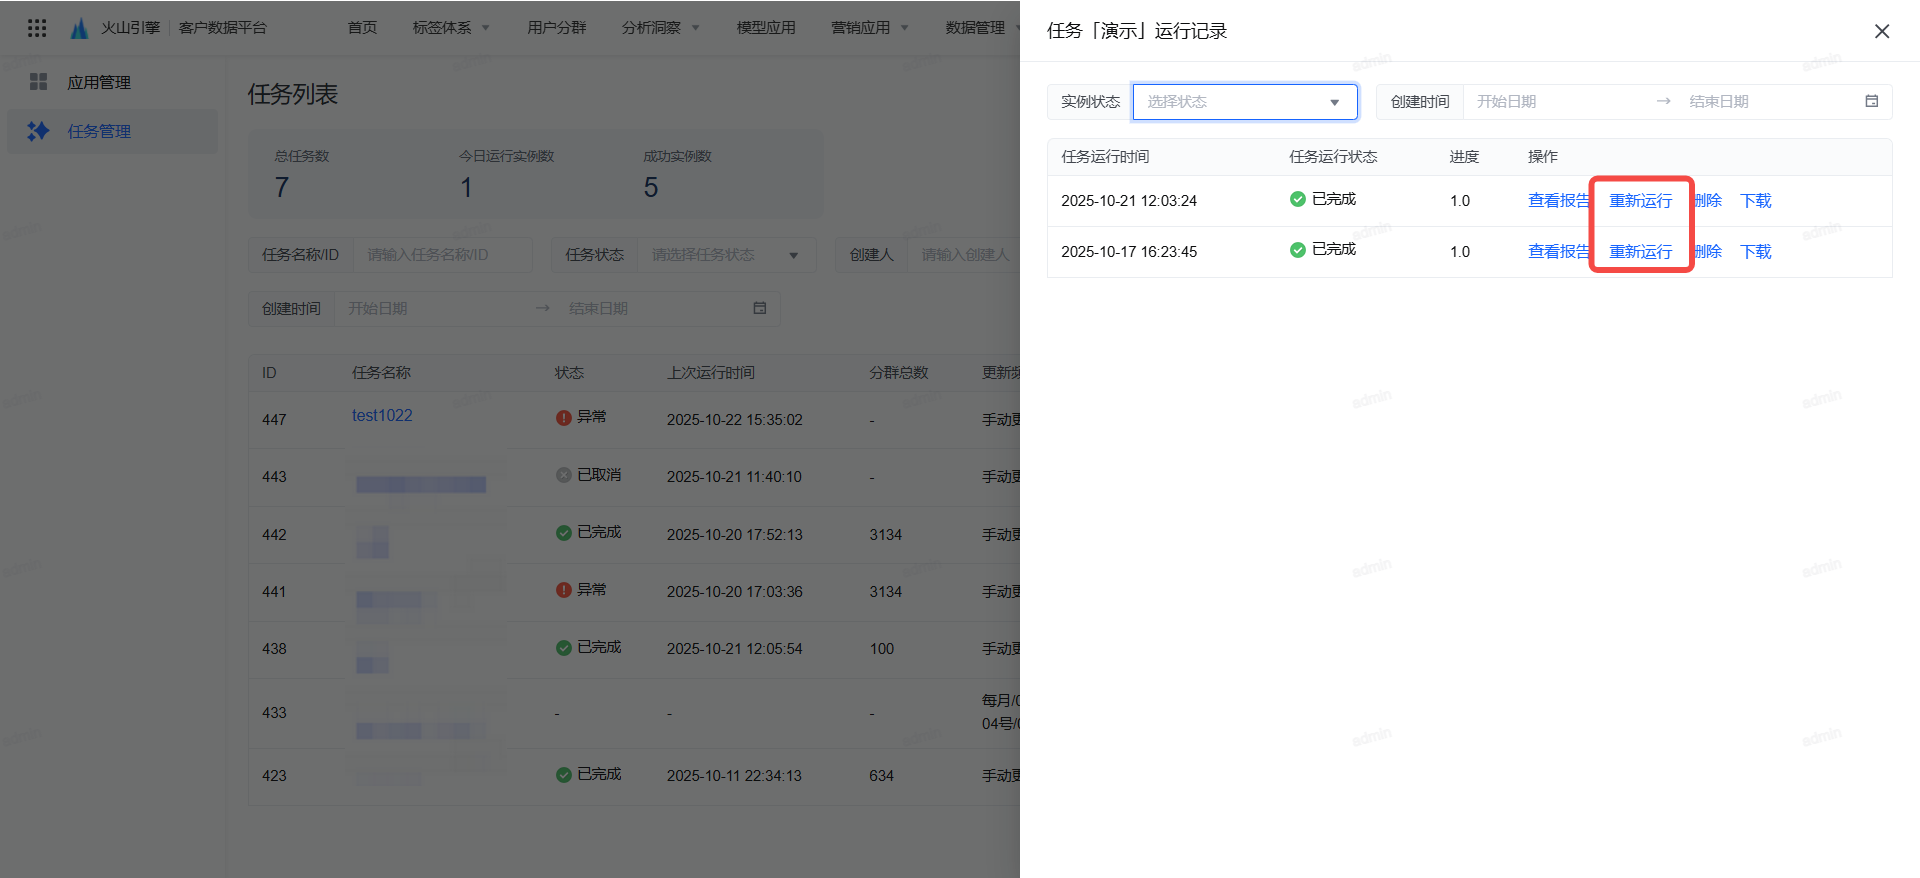Click calendar icon in task list 创建时间 filter

click(x=759, y=308)
